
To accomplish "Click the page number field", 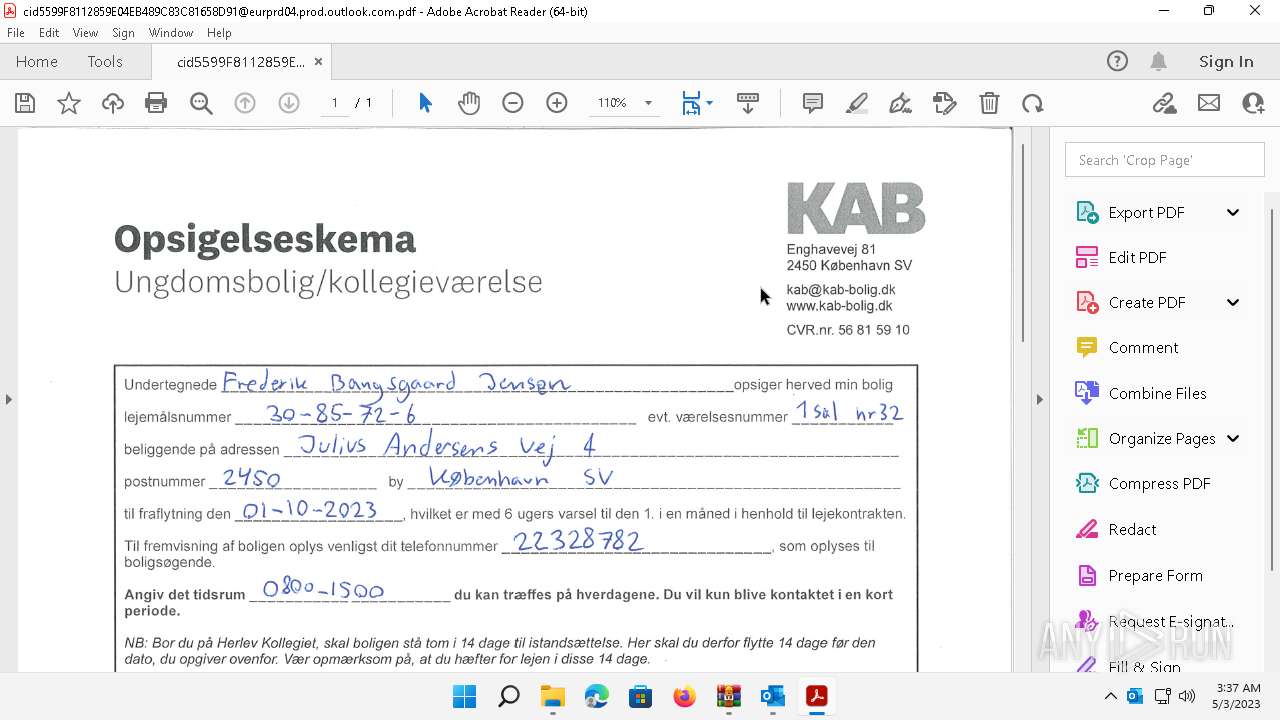I will point(335,103).
